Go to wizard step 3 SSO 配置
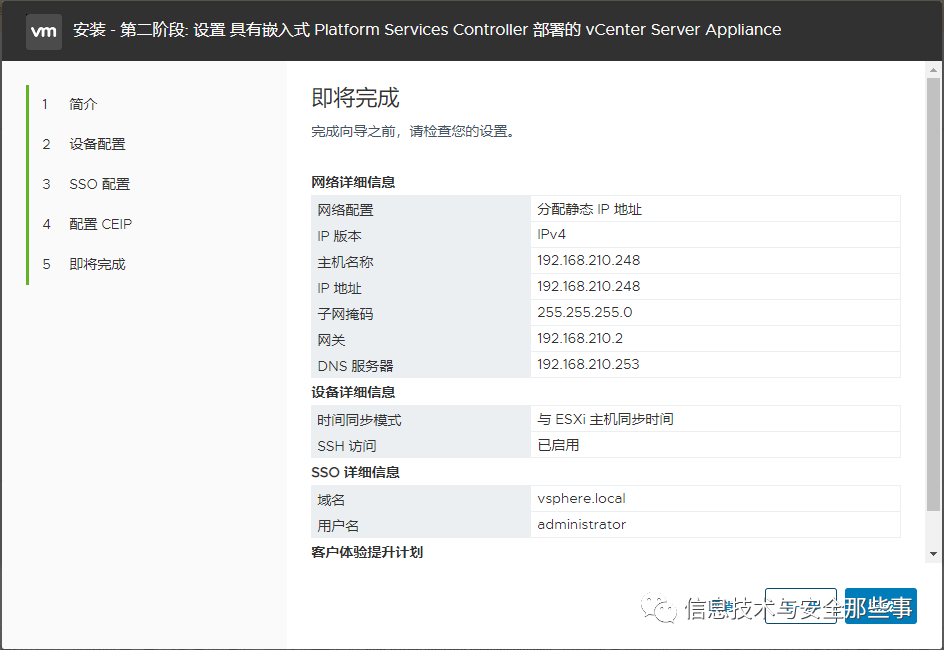This screenshot has height=650, width=944. point(99,184)
